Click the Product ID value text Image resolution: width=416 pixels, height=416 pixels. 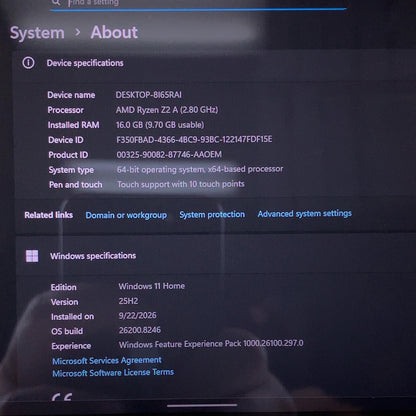(169, 154)
